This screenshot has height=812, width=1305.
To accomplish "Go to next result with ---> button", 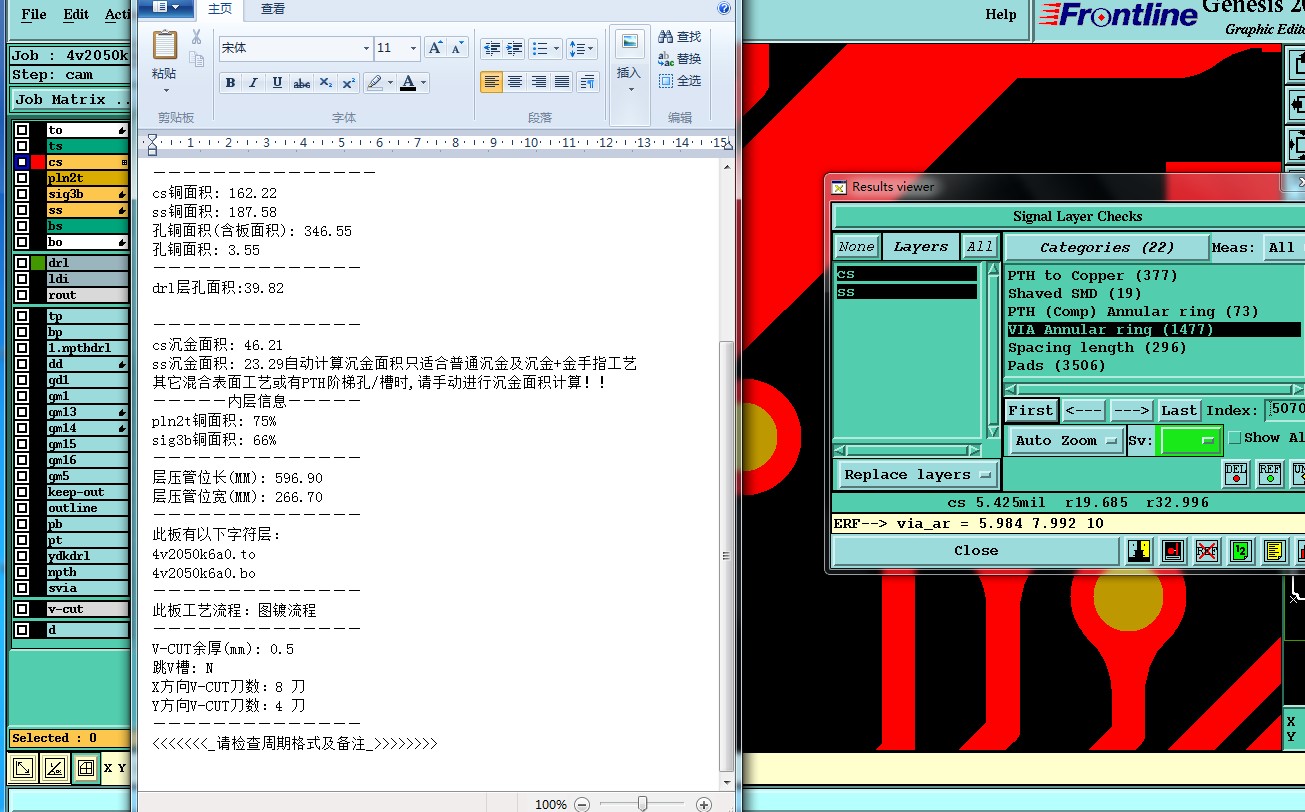I will pyautogui.click(x=1131, y=411).
